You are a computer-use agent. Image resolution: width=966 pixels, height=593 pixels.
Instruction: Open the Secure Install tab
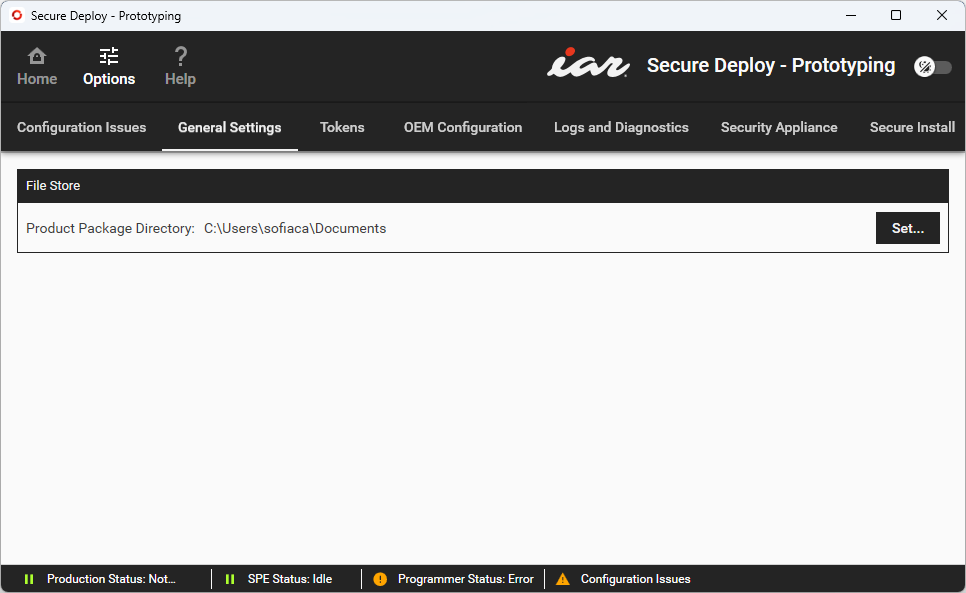pyautogui.click(x=911, y=127)
